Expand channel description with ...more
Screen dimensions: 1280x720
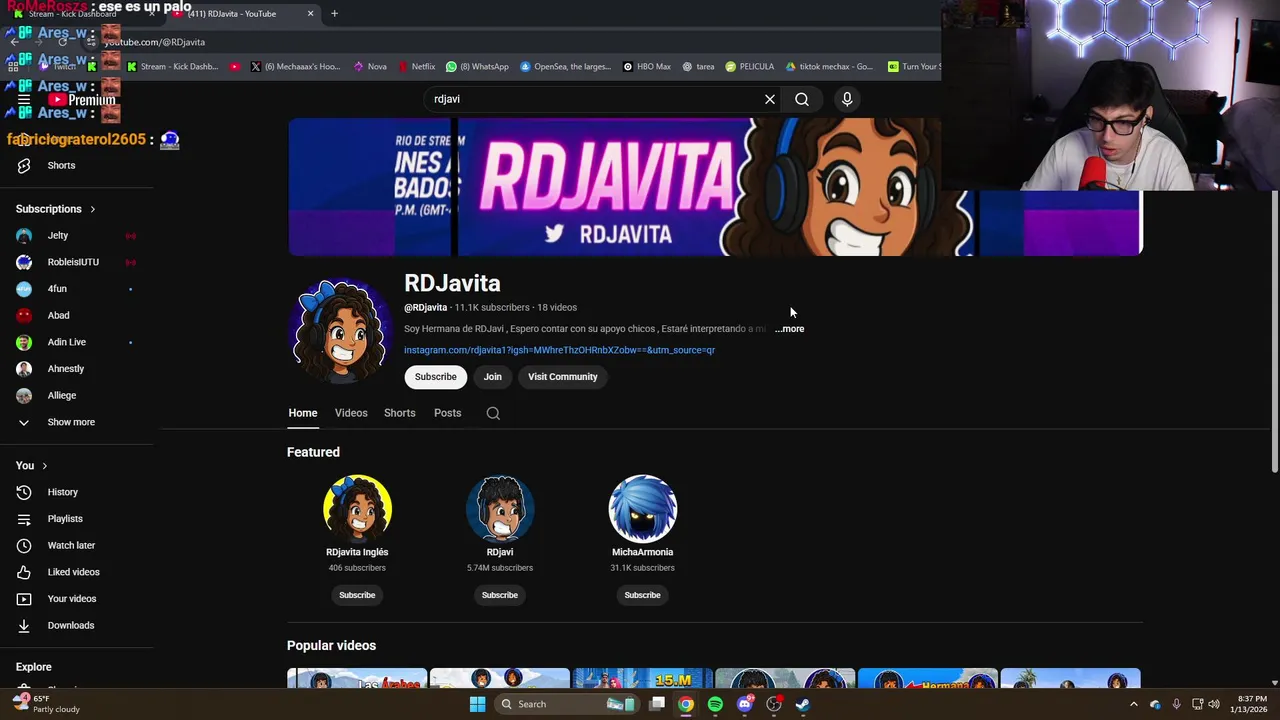pyautogui.click(x=789, y=329)
